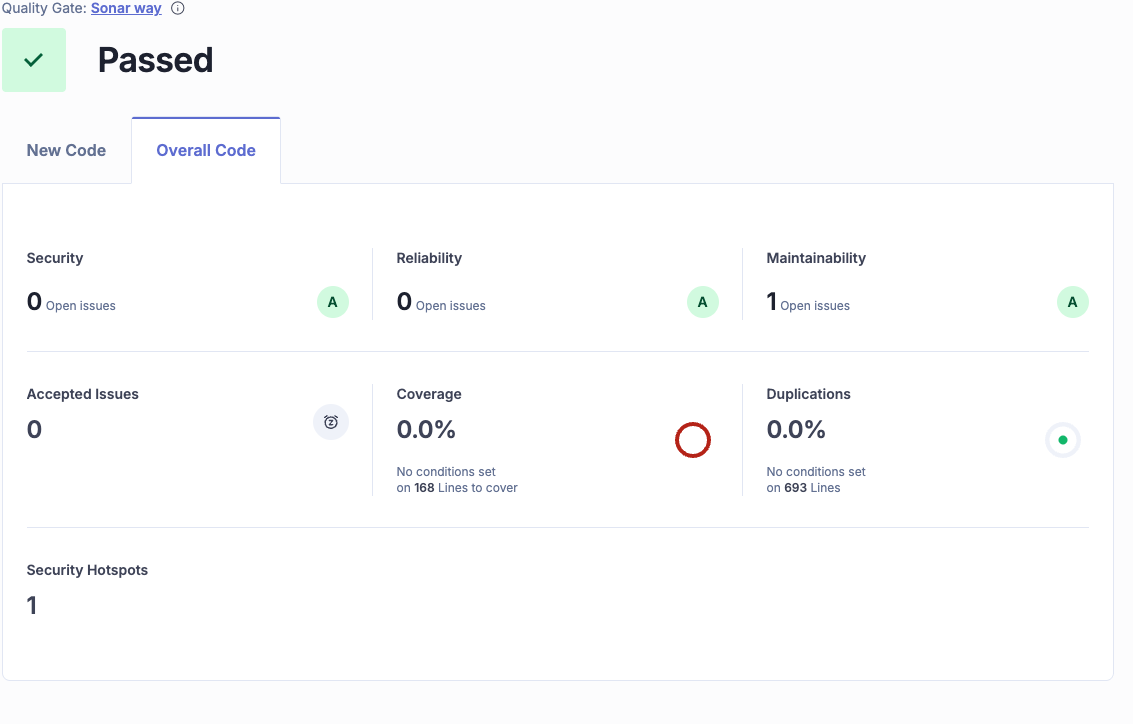Open the 0 Reliability open issues count
The width and height of the screenshot is (1133, 724).
[x=405, y=302]
